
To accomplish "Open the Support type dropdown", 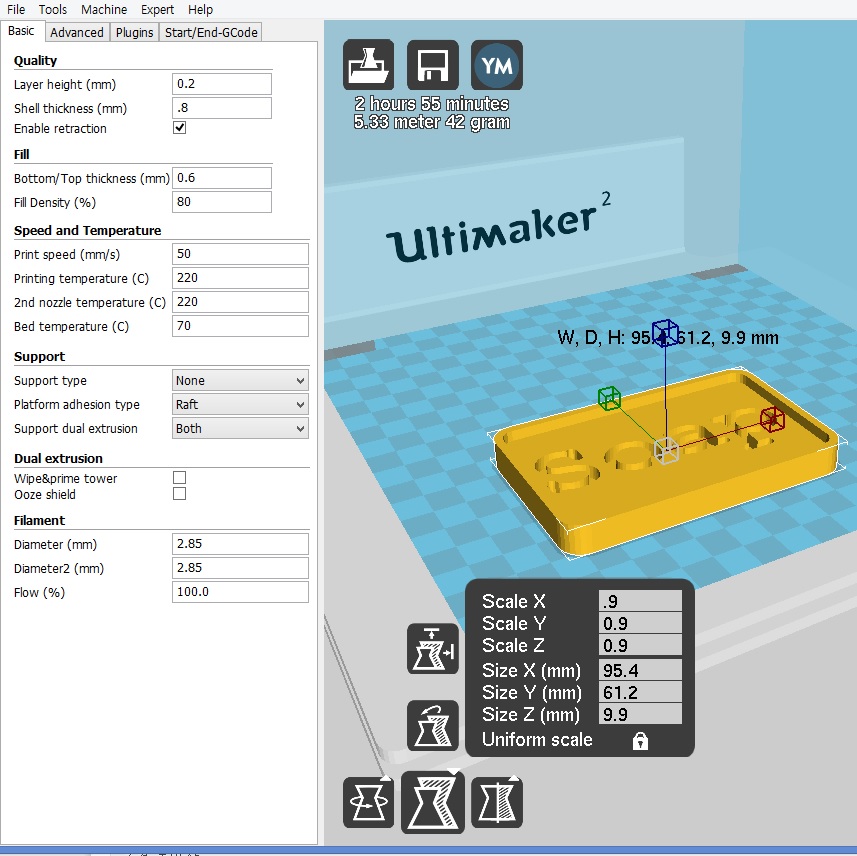I will [x=240, y=380].
